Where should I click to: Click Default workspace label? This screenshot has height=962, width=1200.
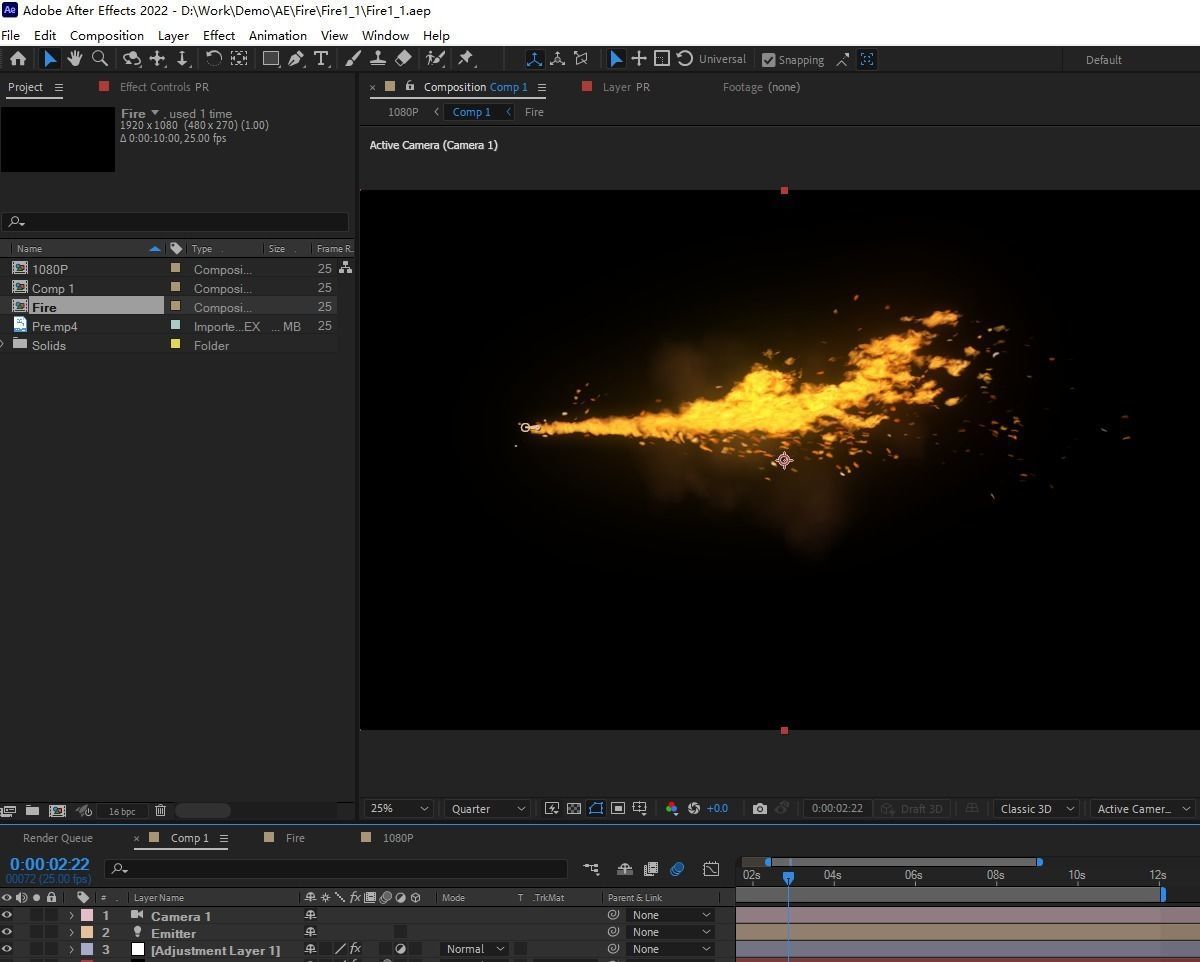coord(1104,60)
